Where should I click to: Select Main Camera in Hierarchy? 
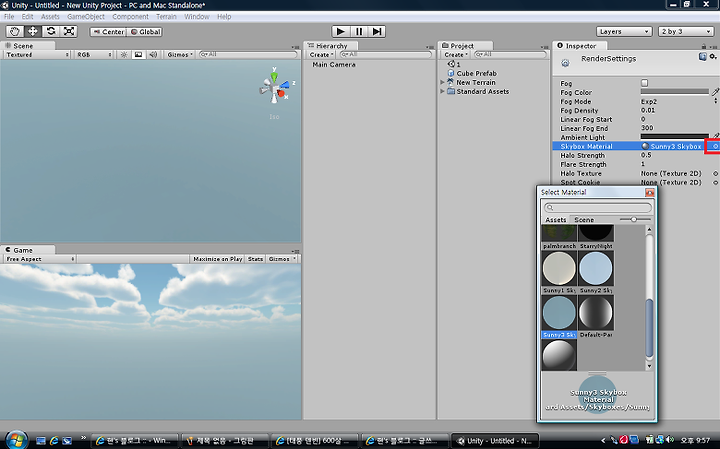(334, 65)
